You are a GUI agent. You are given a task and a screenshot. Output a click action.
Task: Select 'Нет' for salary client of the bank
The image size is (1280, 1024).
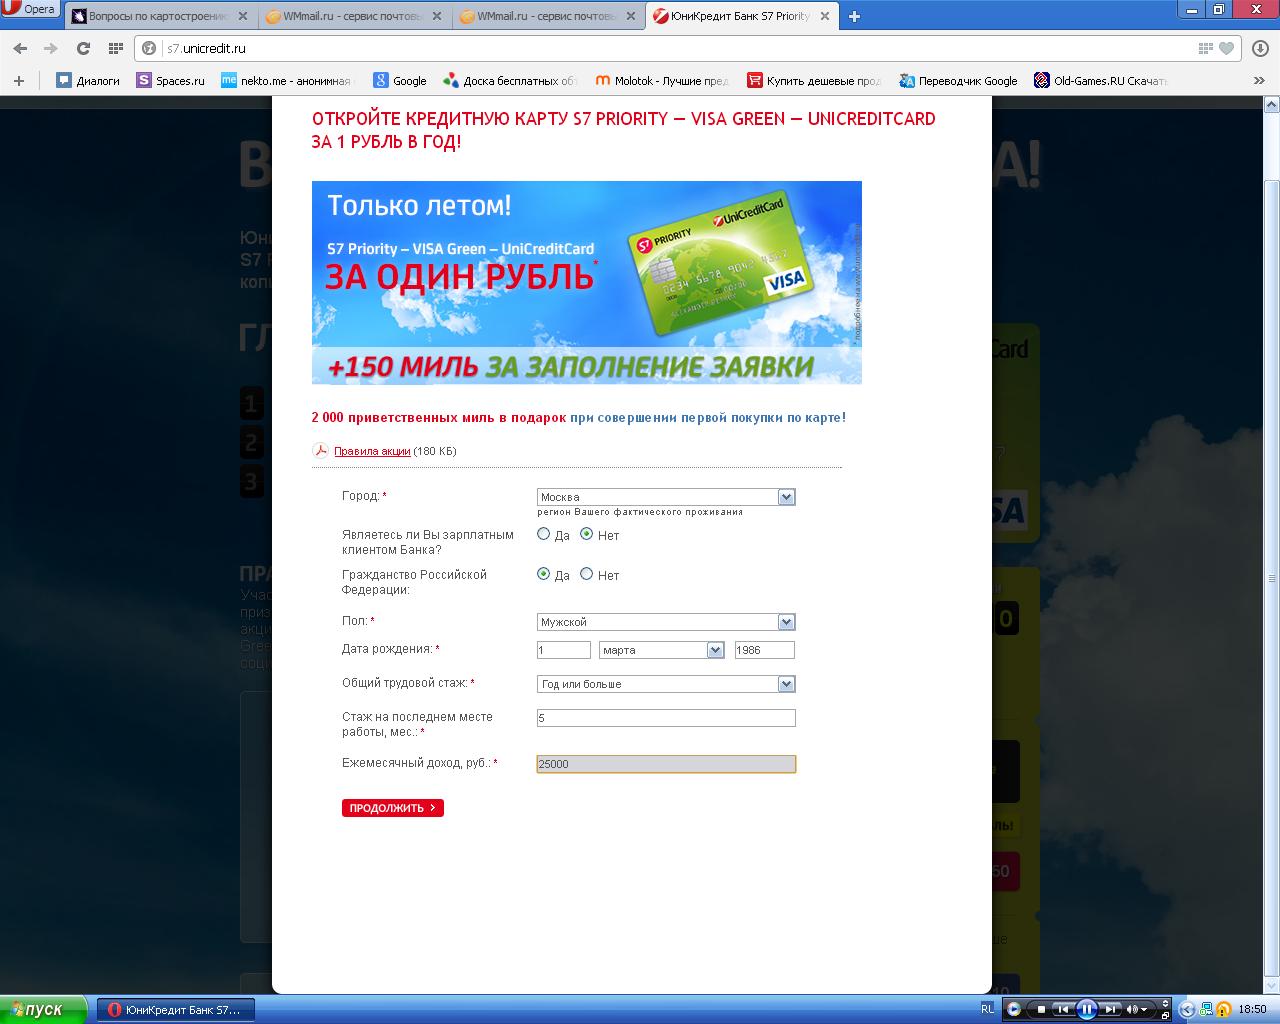coord(587,534)
